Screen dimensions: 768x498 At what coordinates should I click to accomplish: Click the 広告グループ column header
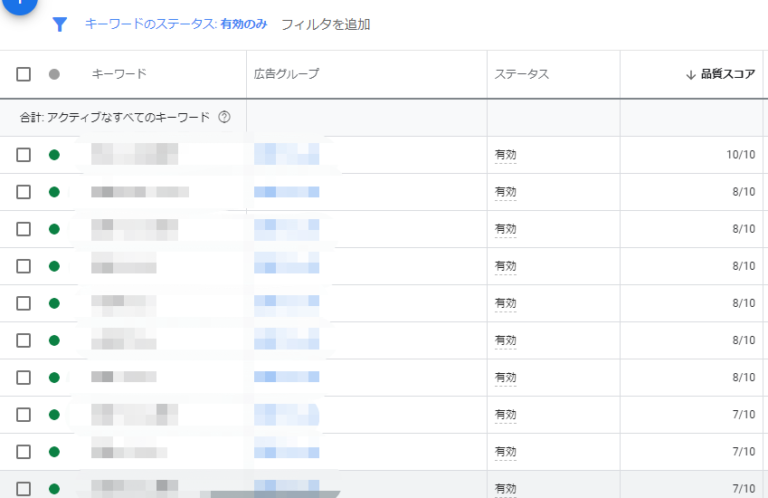tap(287, 74)
